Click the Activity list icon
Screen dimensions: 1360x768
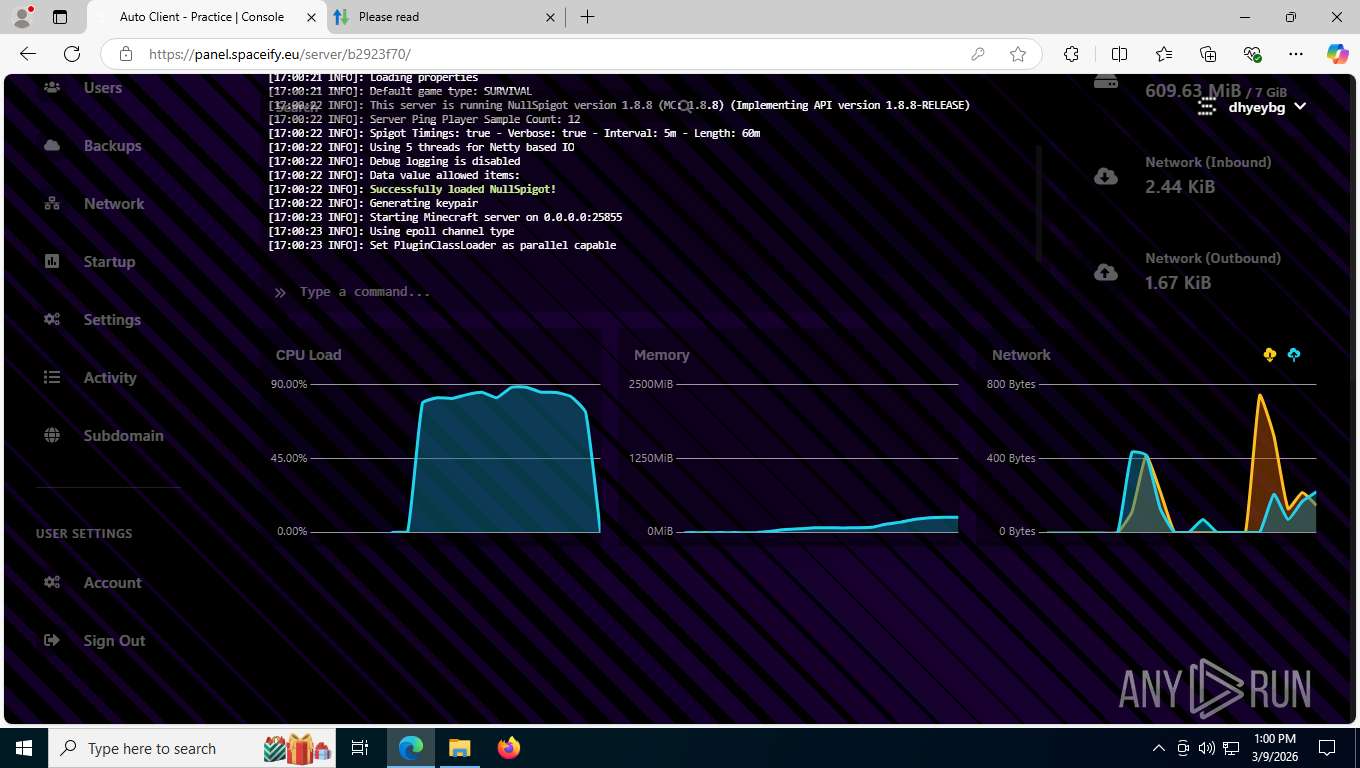(x=52, y=378)
